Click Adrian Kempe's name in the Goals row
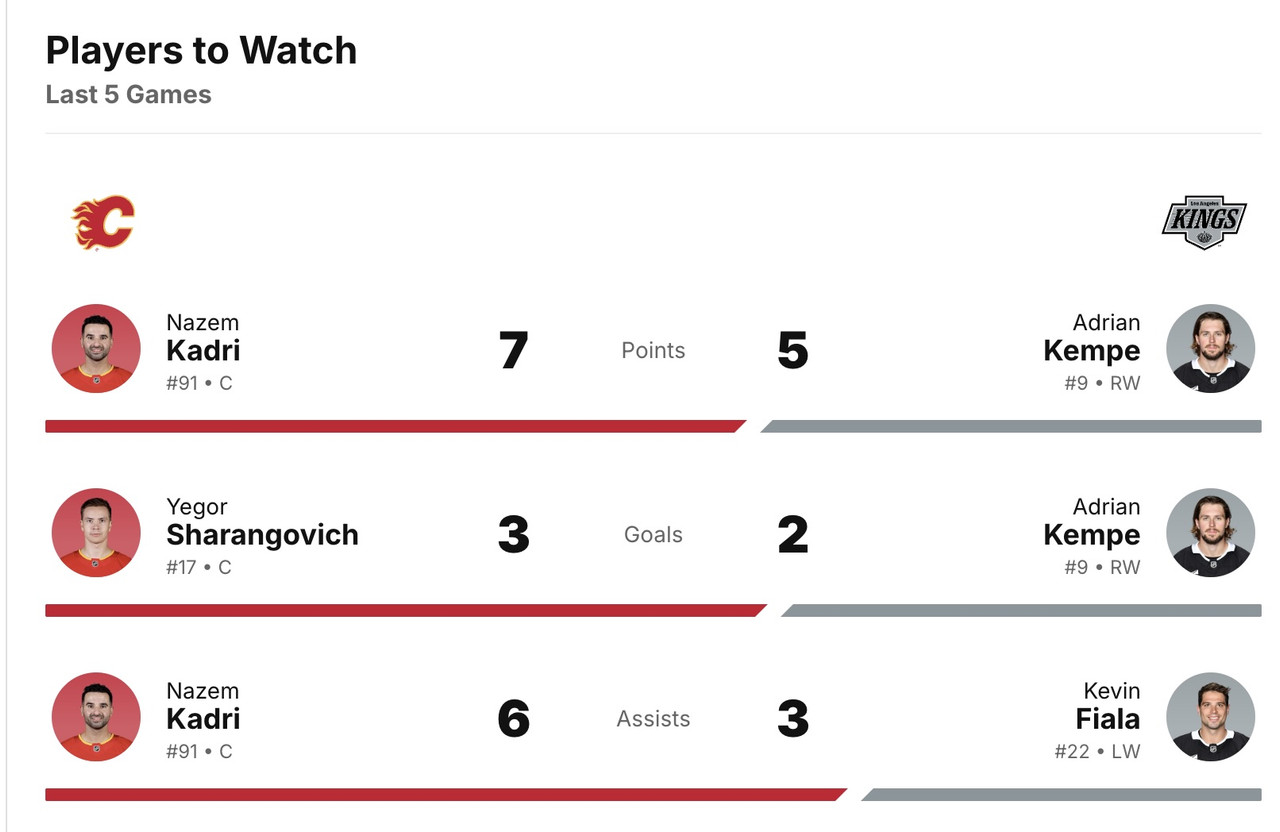 (x=1091, y=534)
